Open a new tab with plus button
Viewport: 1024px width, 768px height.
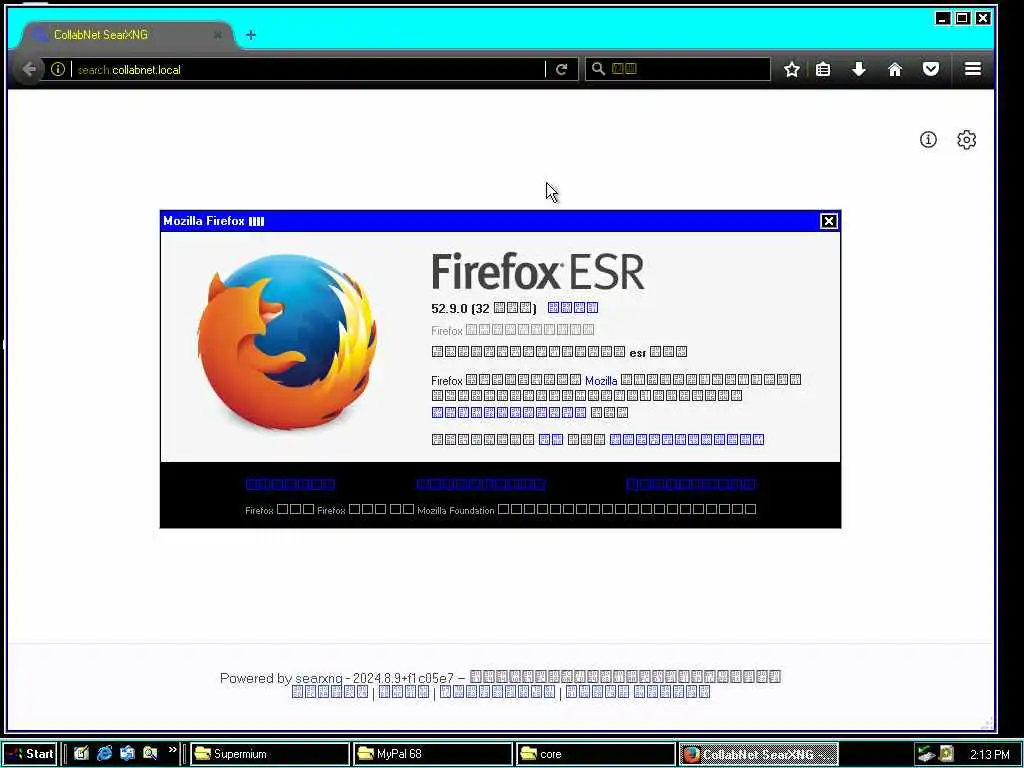point(251,35)
